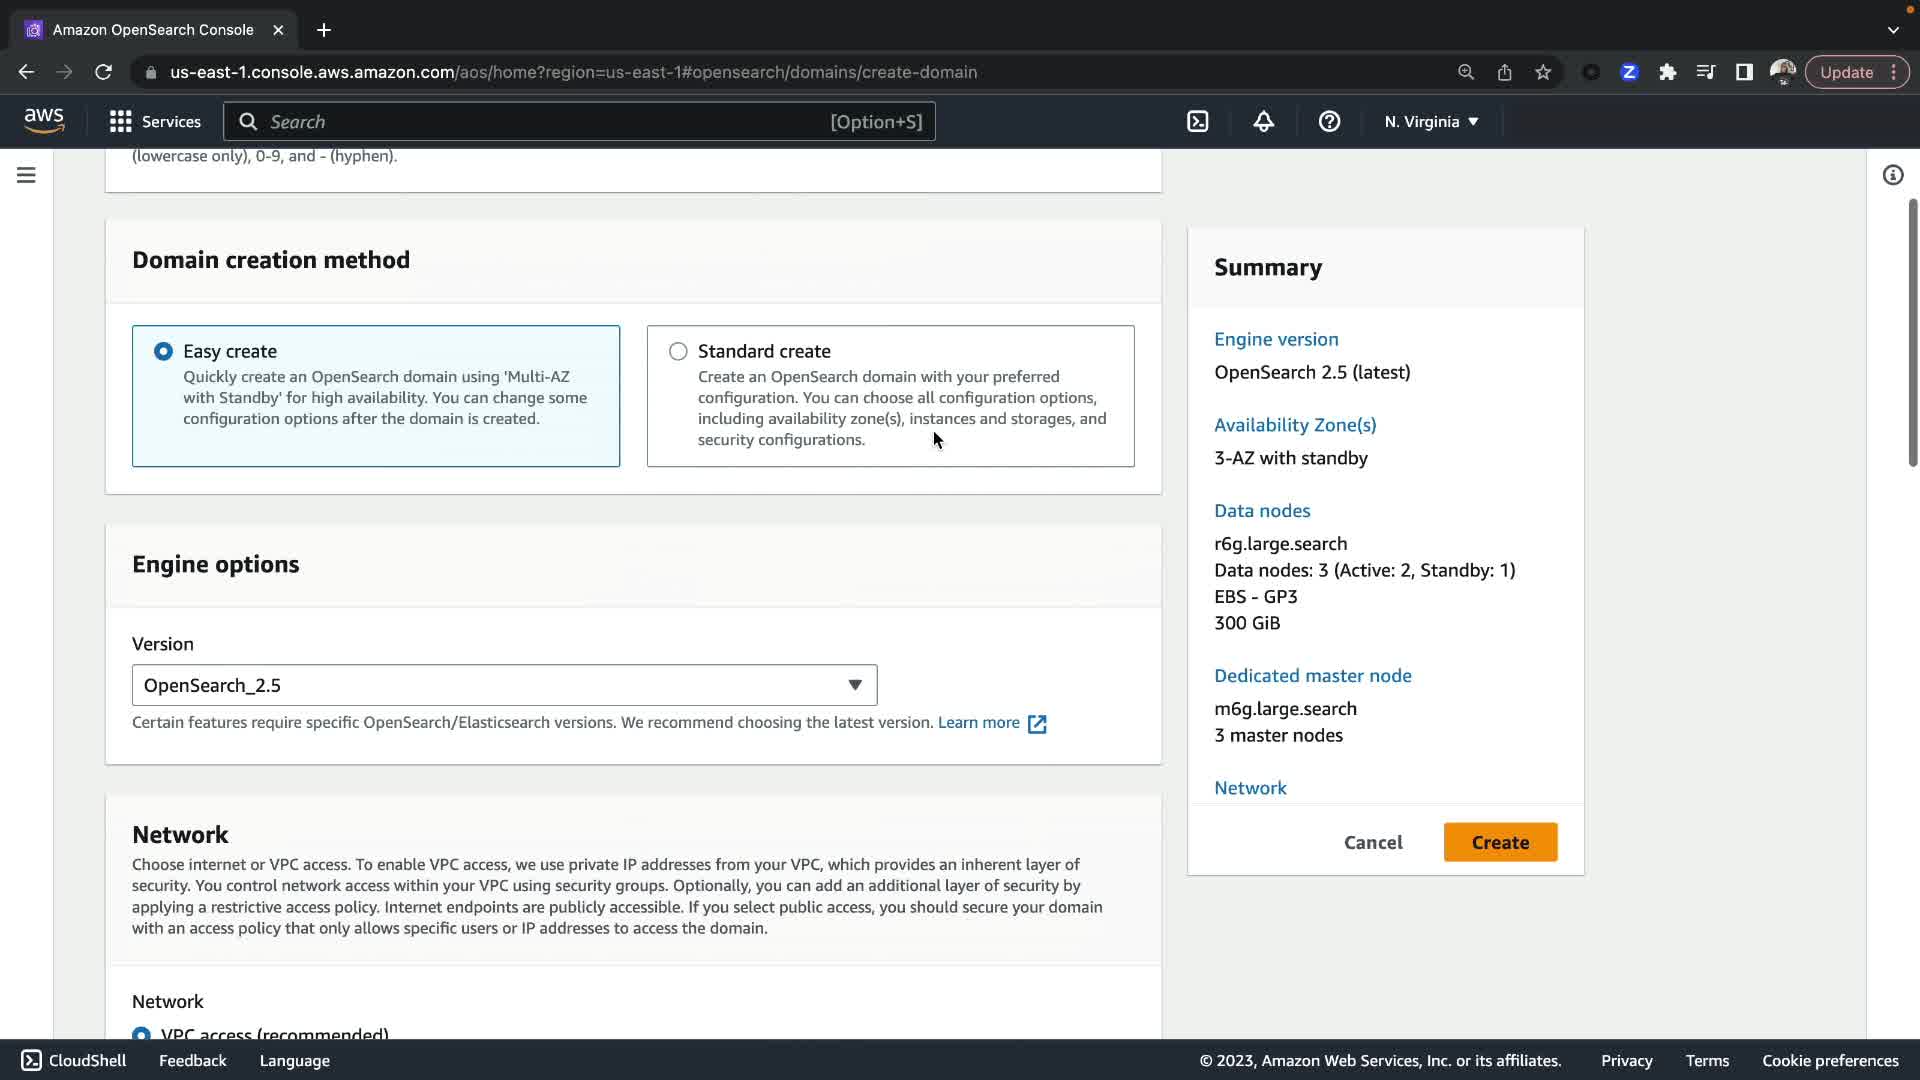
Task: Expand the N. Virginia region selector
Action: tap(1431, 122)
